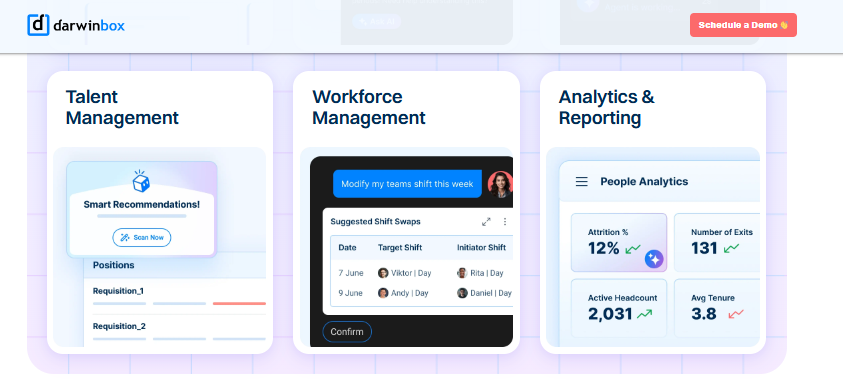Click the Smart Recommendations! heading
The height and width of the screenshot is (387, 843).
click(141, 205)
